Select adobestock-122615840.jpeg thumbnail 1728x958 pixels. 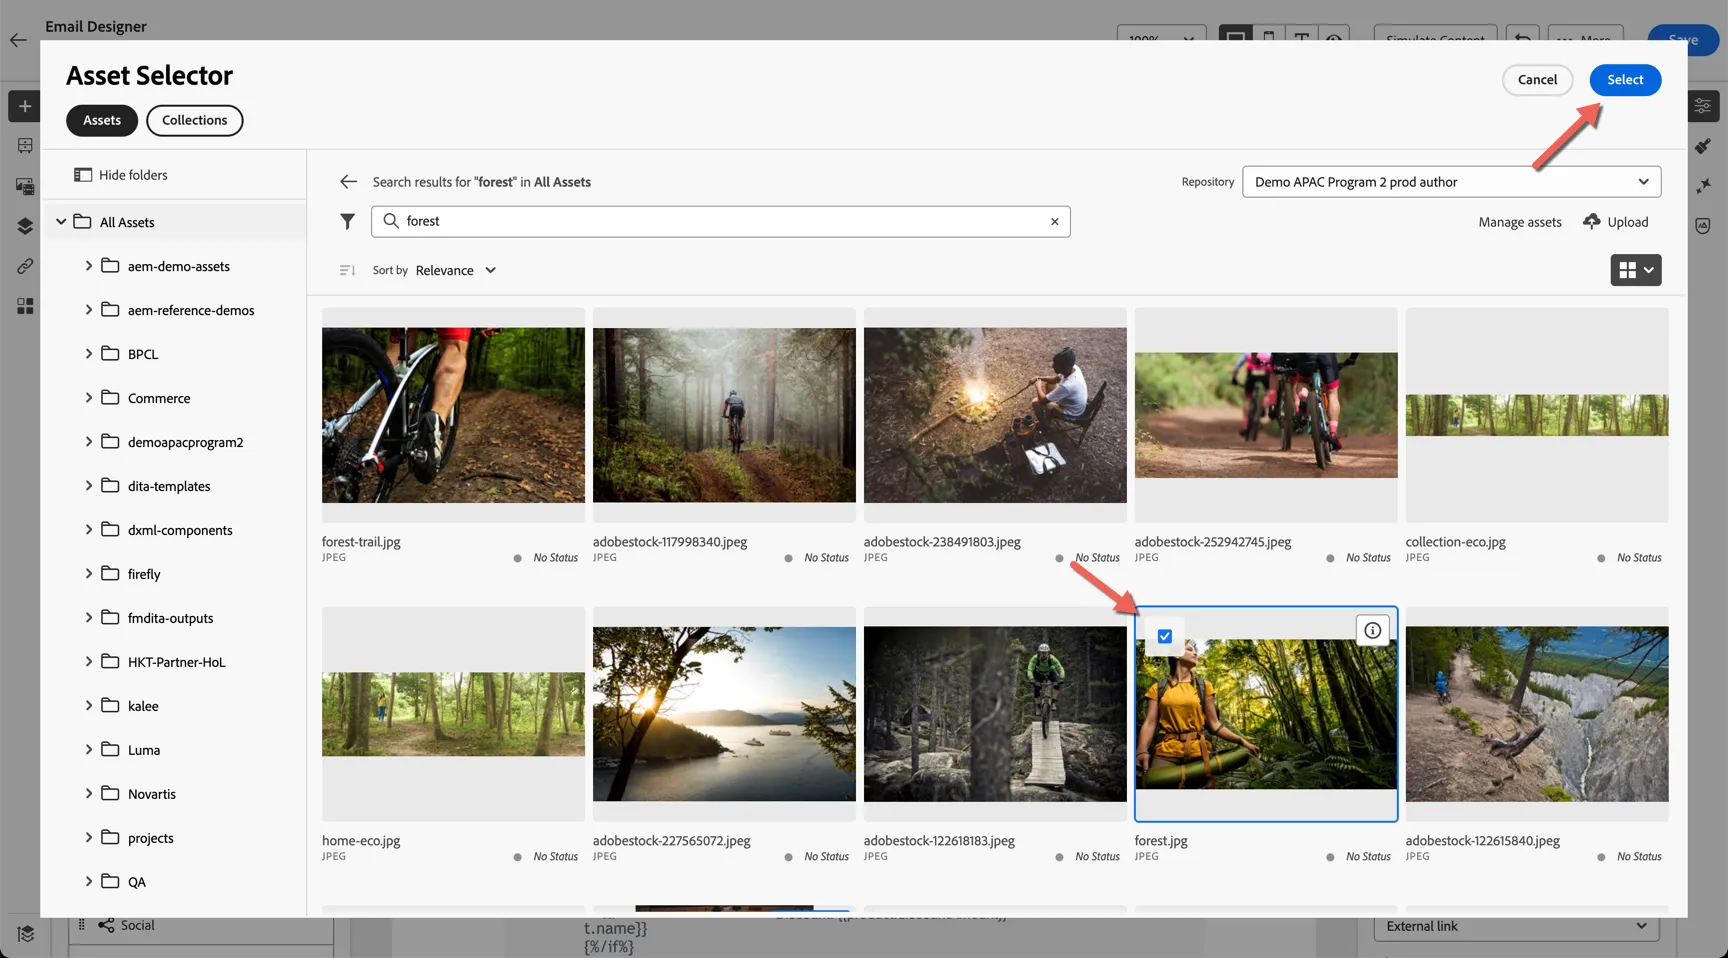pos(1537,714)
